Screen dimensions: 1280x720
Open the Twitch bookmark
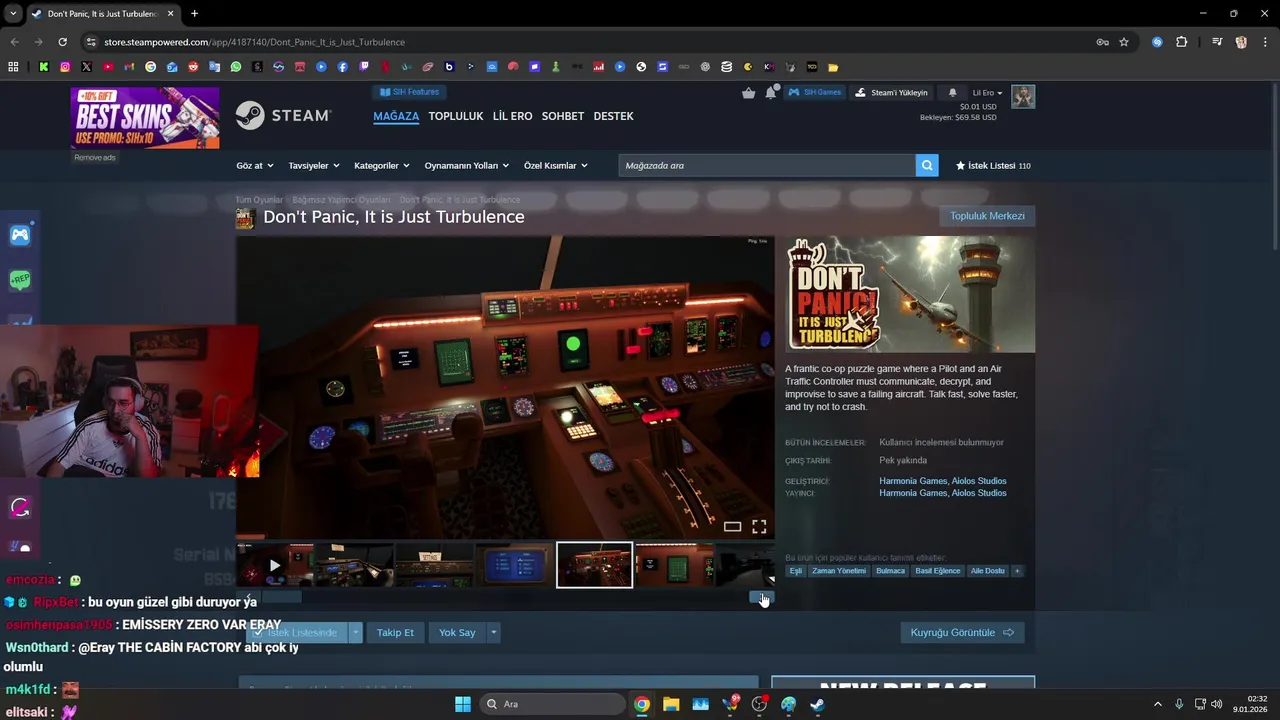pyautogui.click(x=364, y=67)
